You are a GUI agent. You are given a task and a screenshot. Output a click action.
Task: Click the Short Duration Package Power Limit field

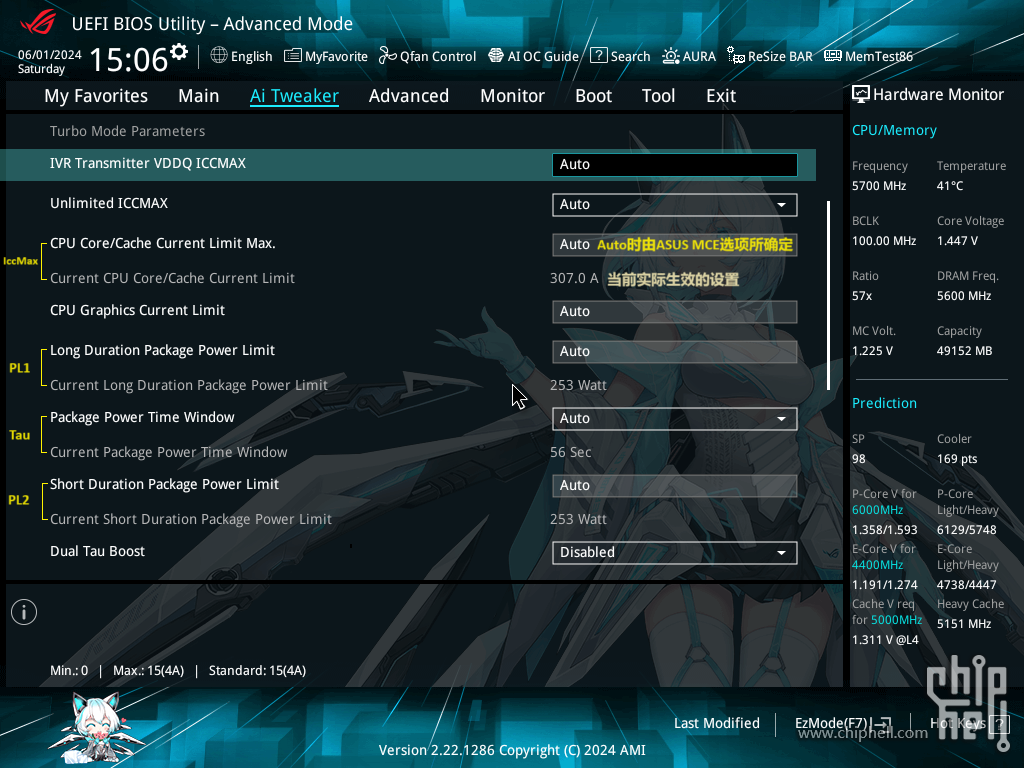point(675,485)
